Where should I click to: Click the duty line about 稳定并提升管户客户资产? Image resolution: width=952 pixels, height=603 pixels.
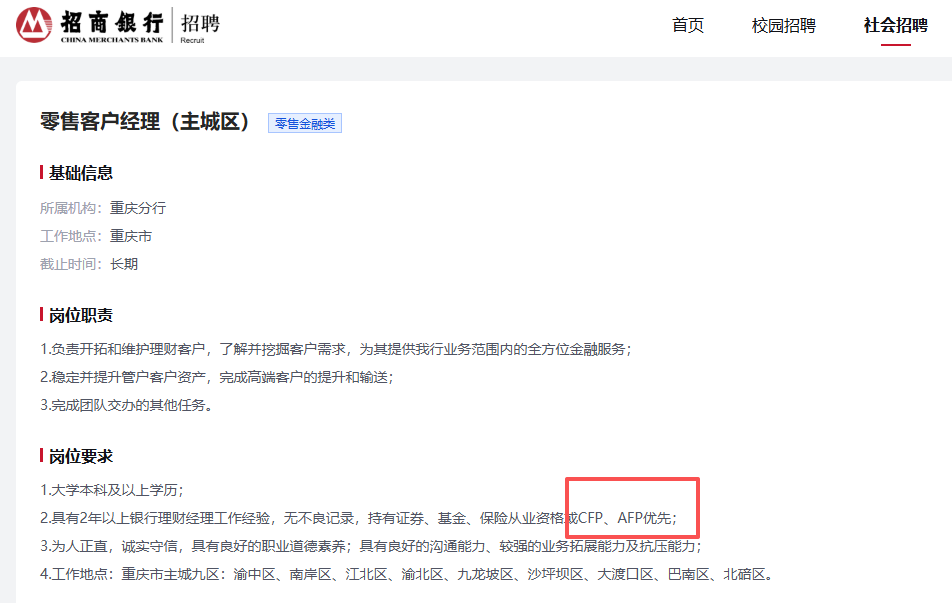click(217, 377)
